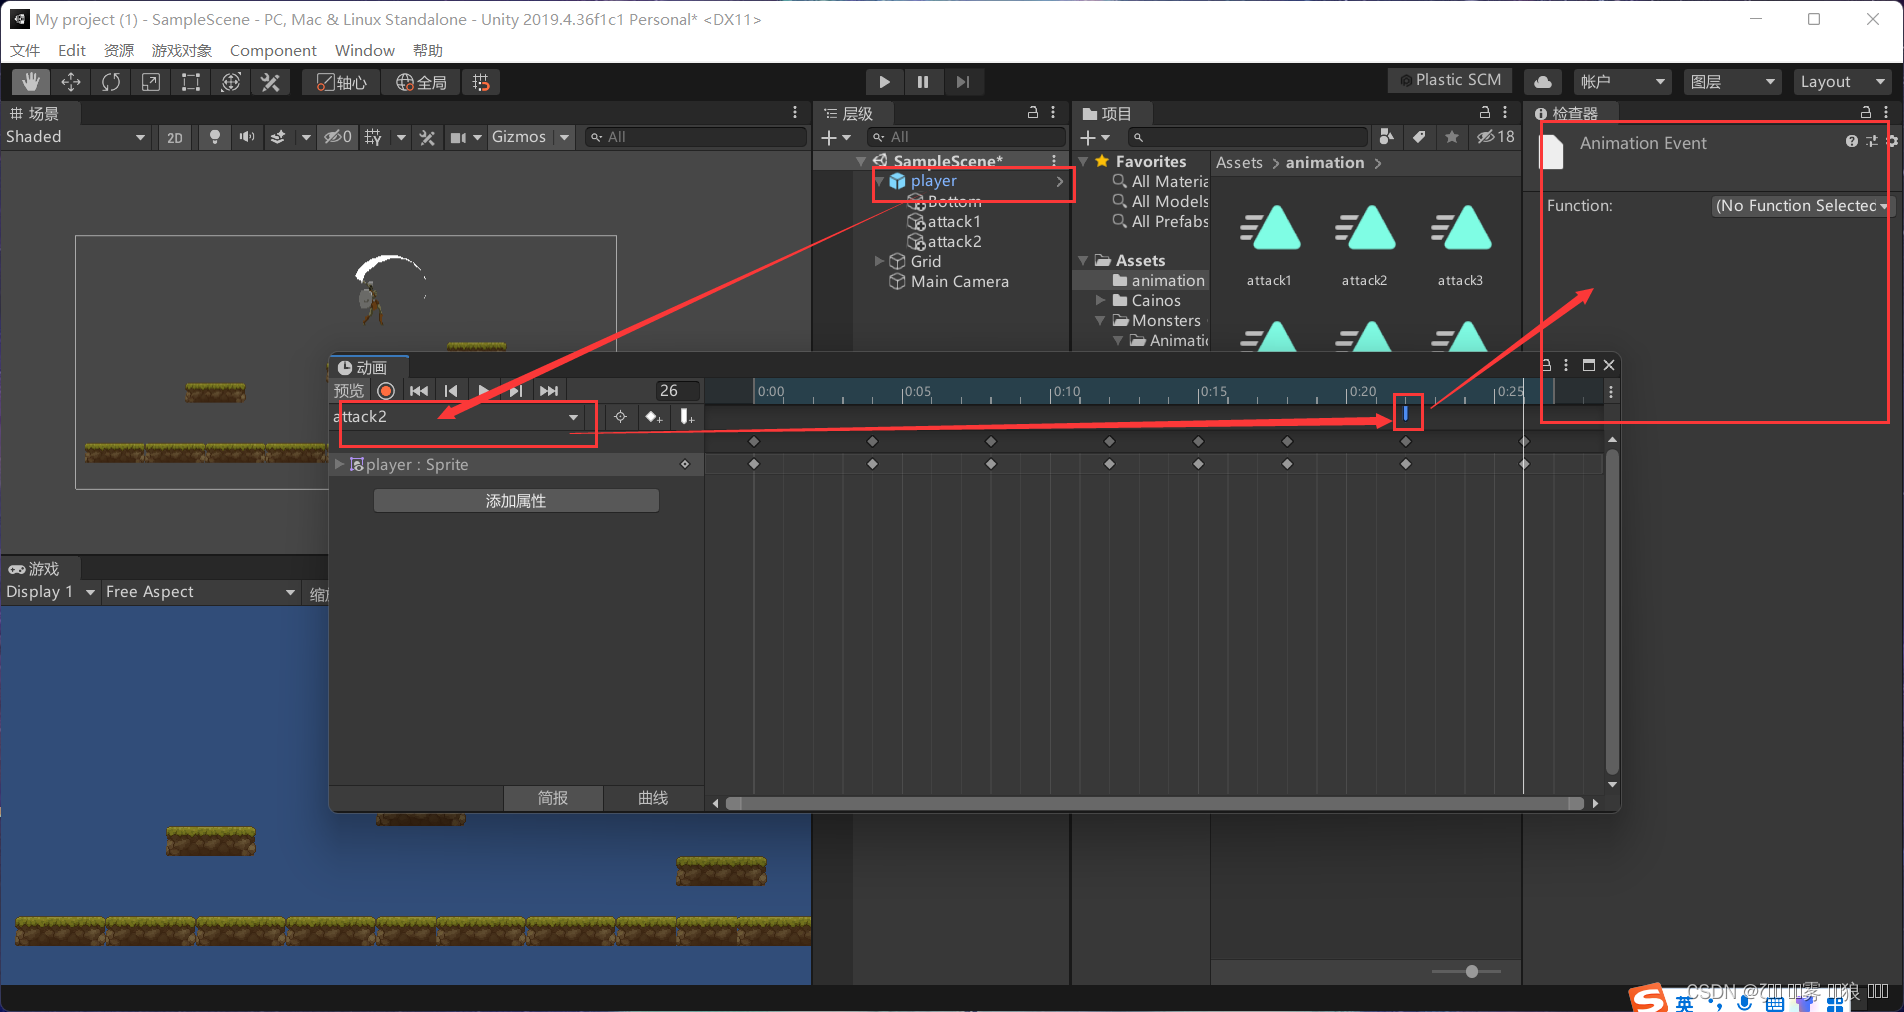Open the Window menu
Screen dimensions: 1904x1012
[365, 50]
